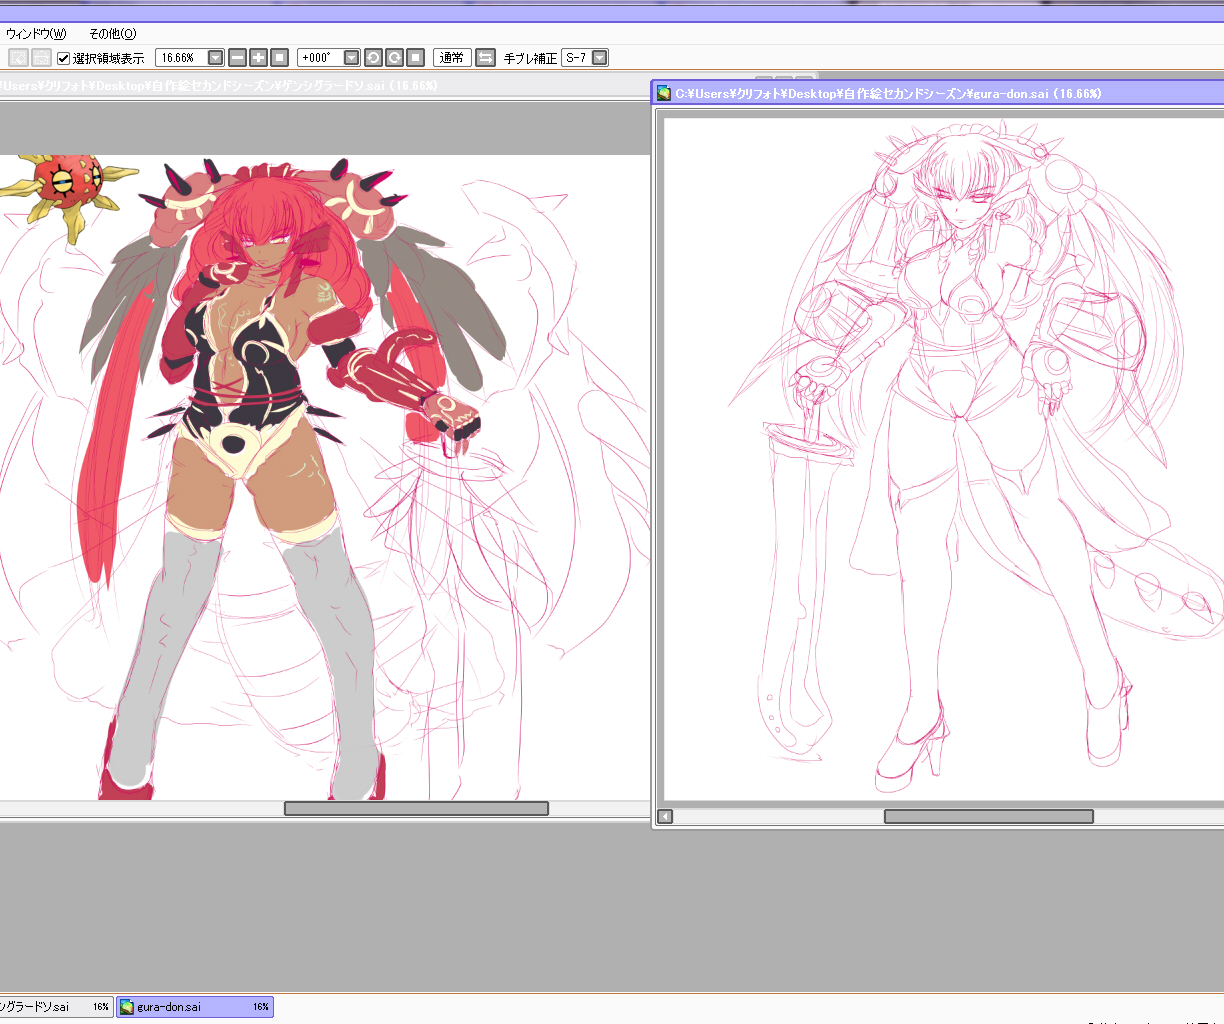Click the reset zoom square icon
The image size is (1224, 1024).
pos(280,58)
